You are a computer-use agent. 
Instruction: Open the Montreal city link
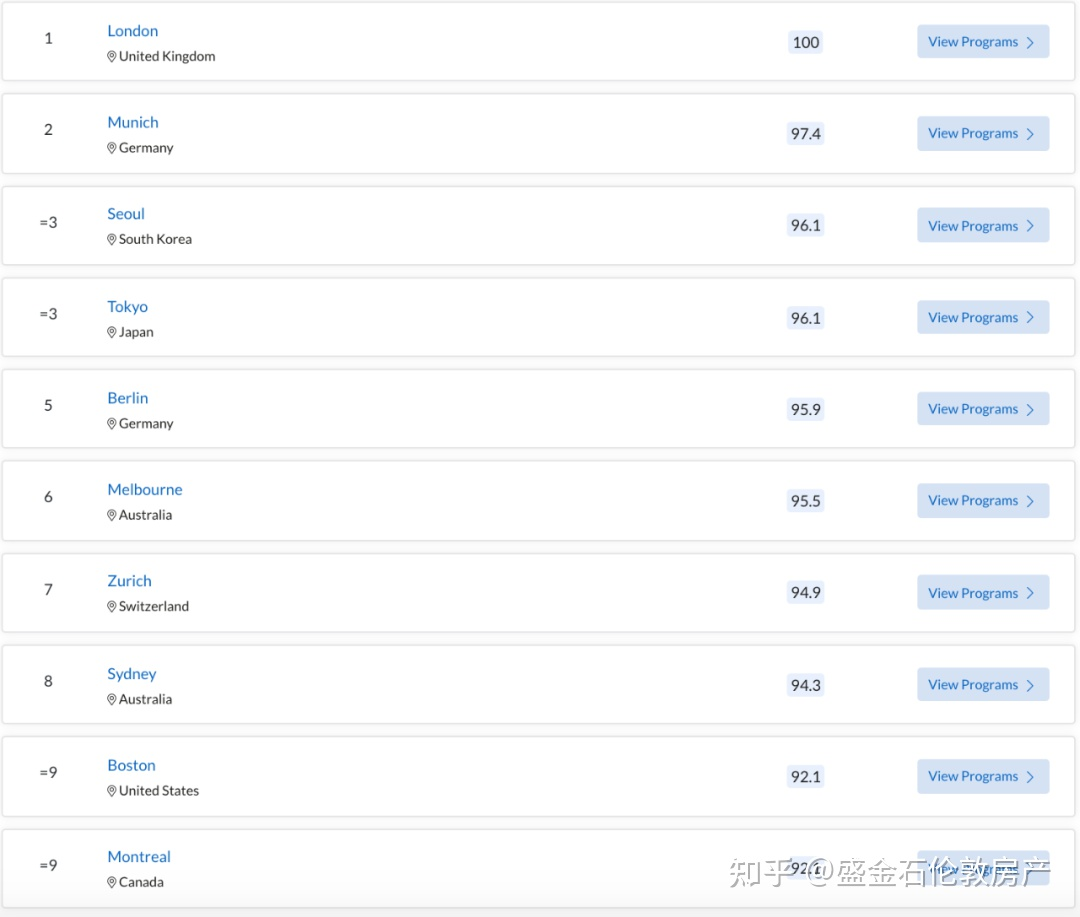139,856
